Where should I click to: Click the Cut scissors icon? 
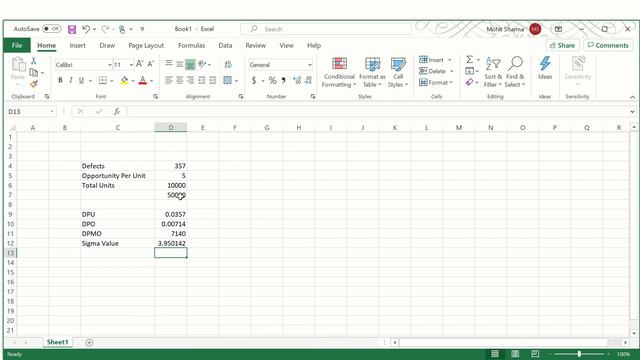click(33, 61)
